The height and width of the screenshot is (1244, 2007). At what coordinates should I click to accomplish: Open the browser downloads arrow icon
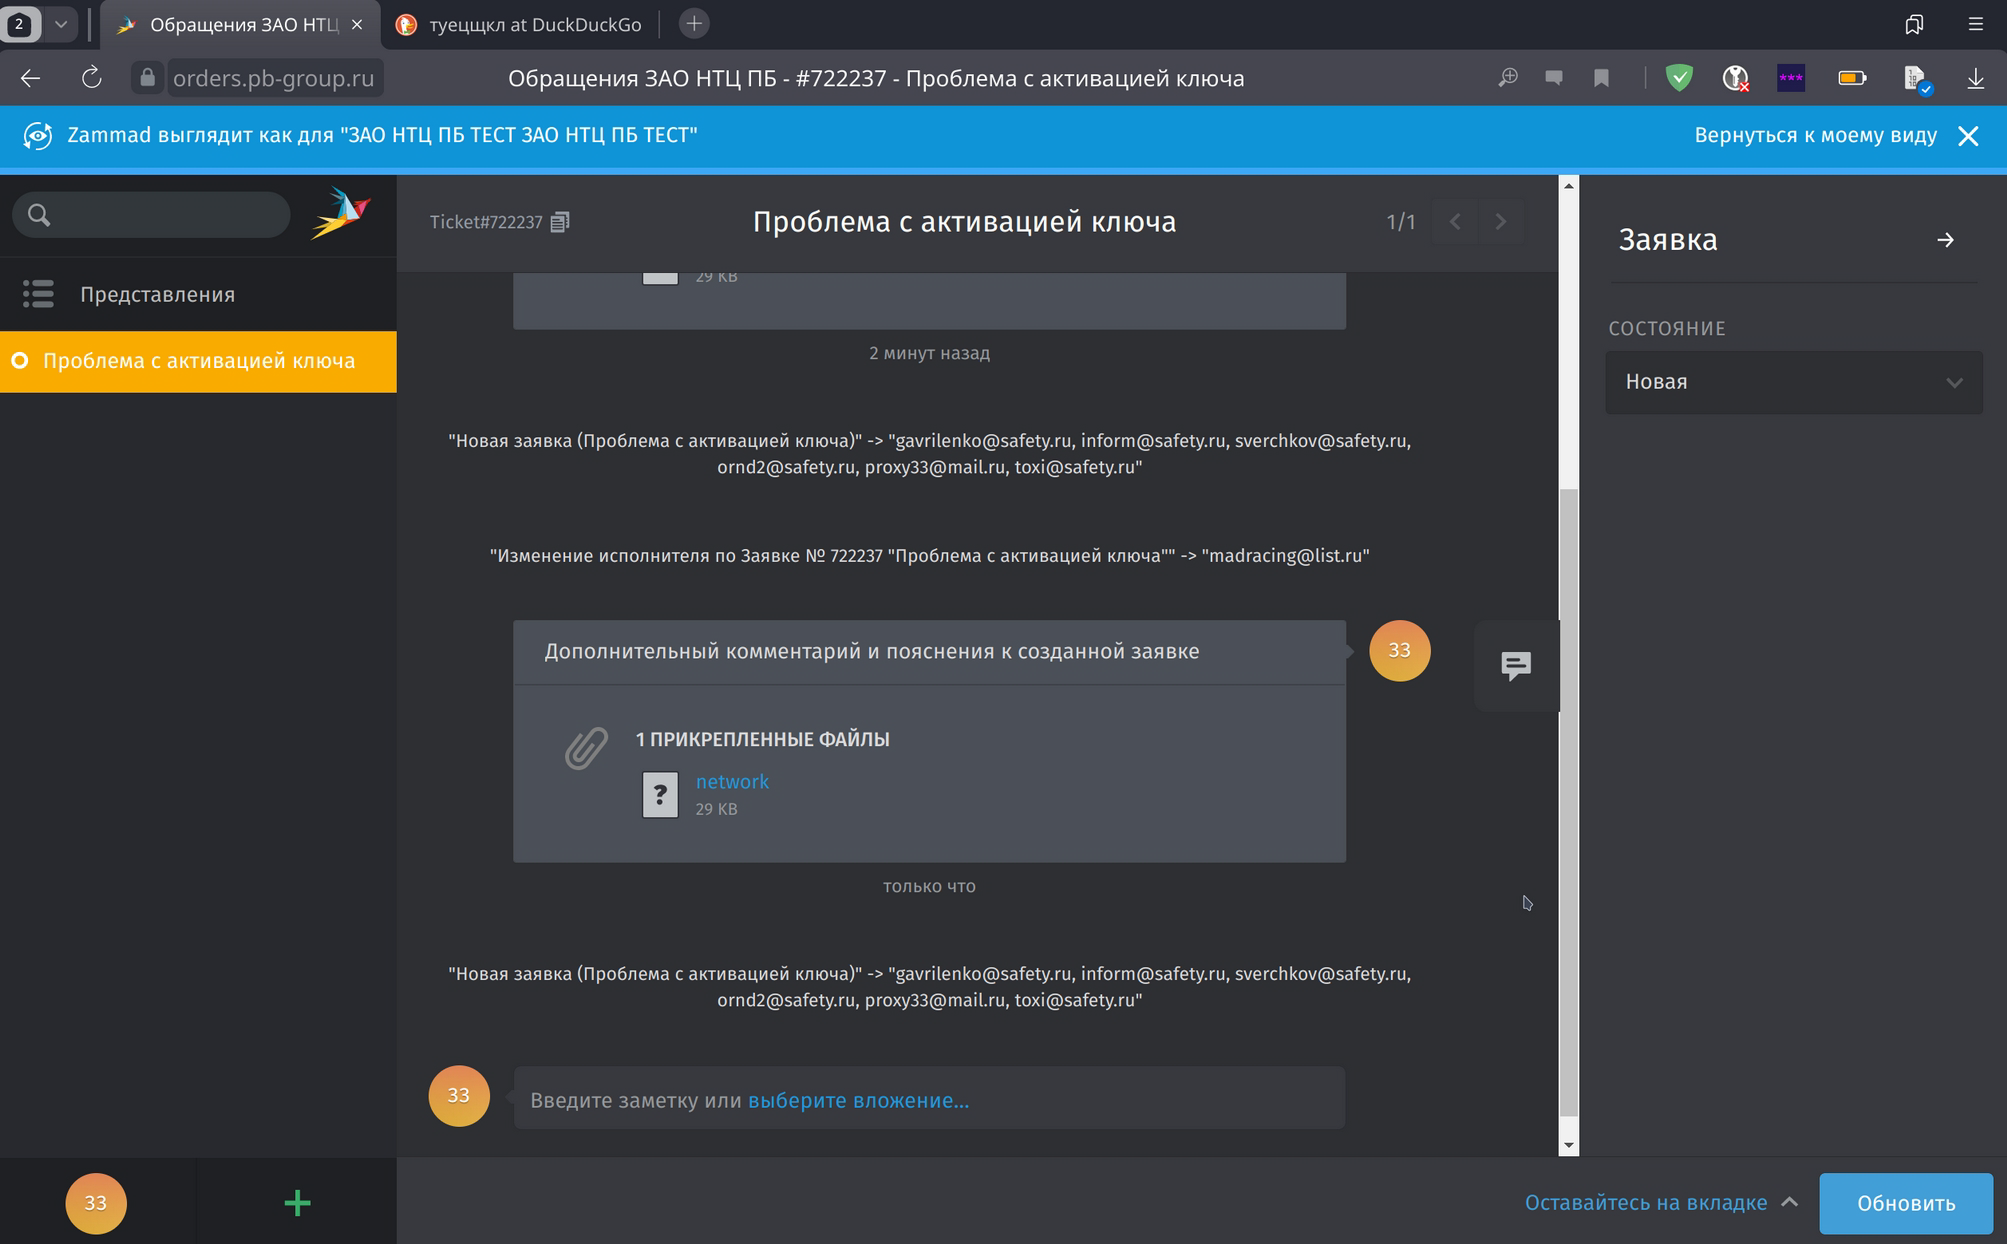[1975, 78]
